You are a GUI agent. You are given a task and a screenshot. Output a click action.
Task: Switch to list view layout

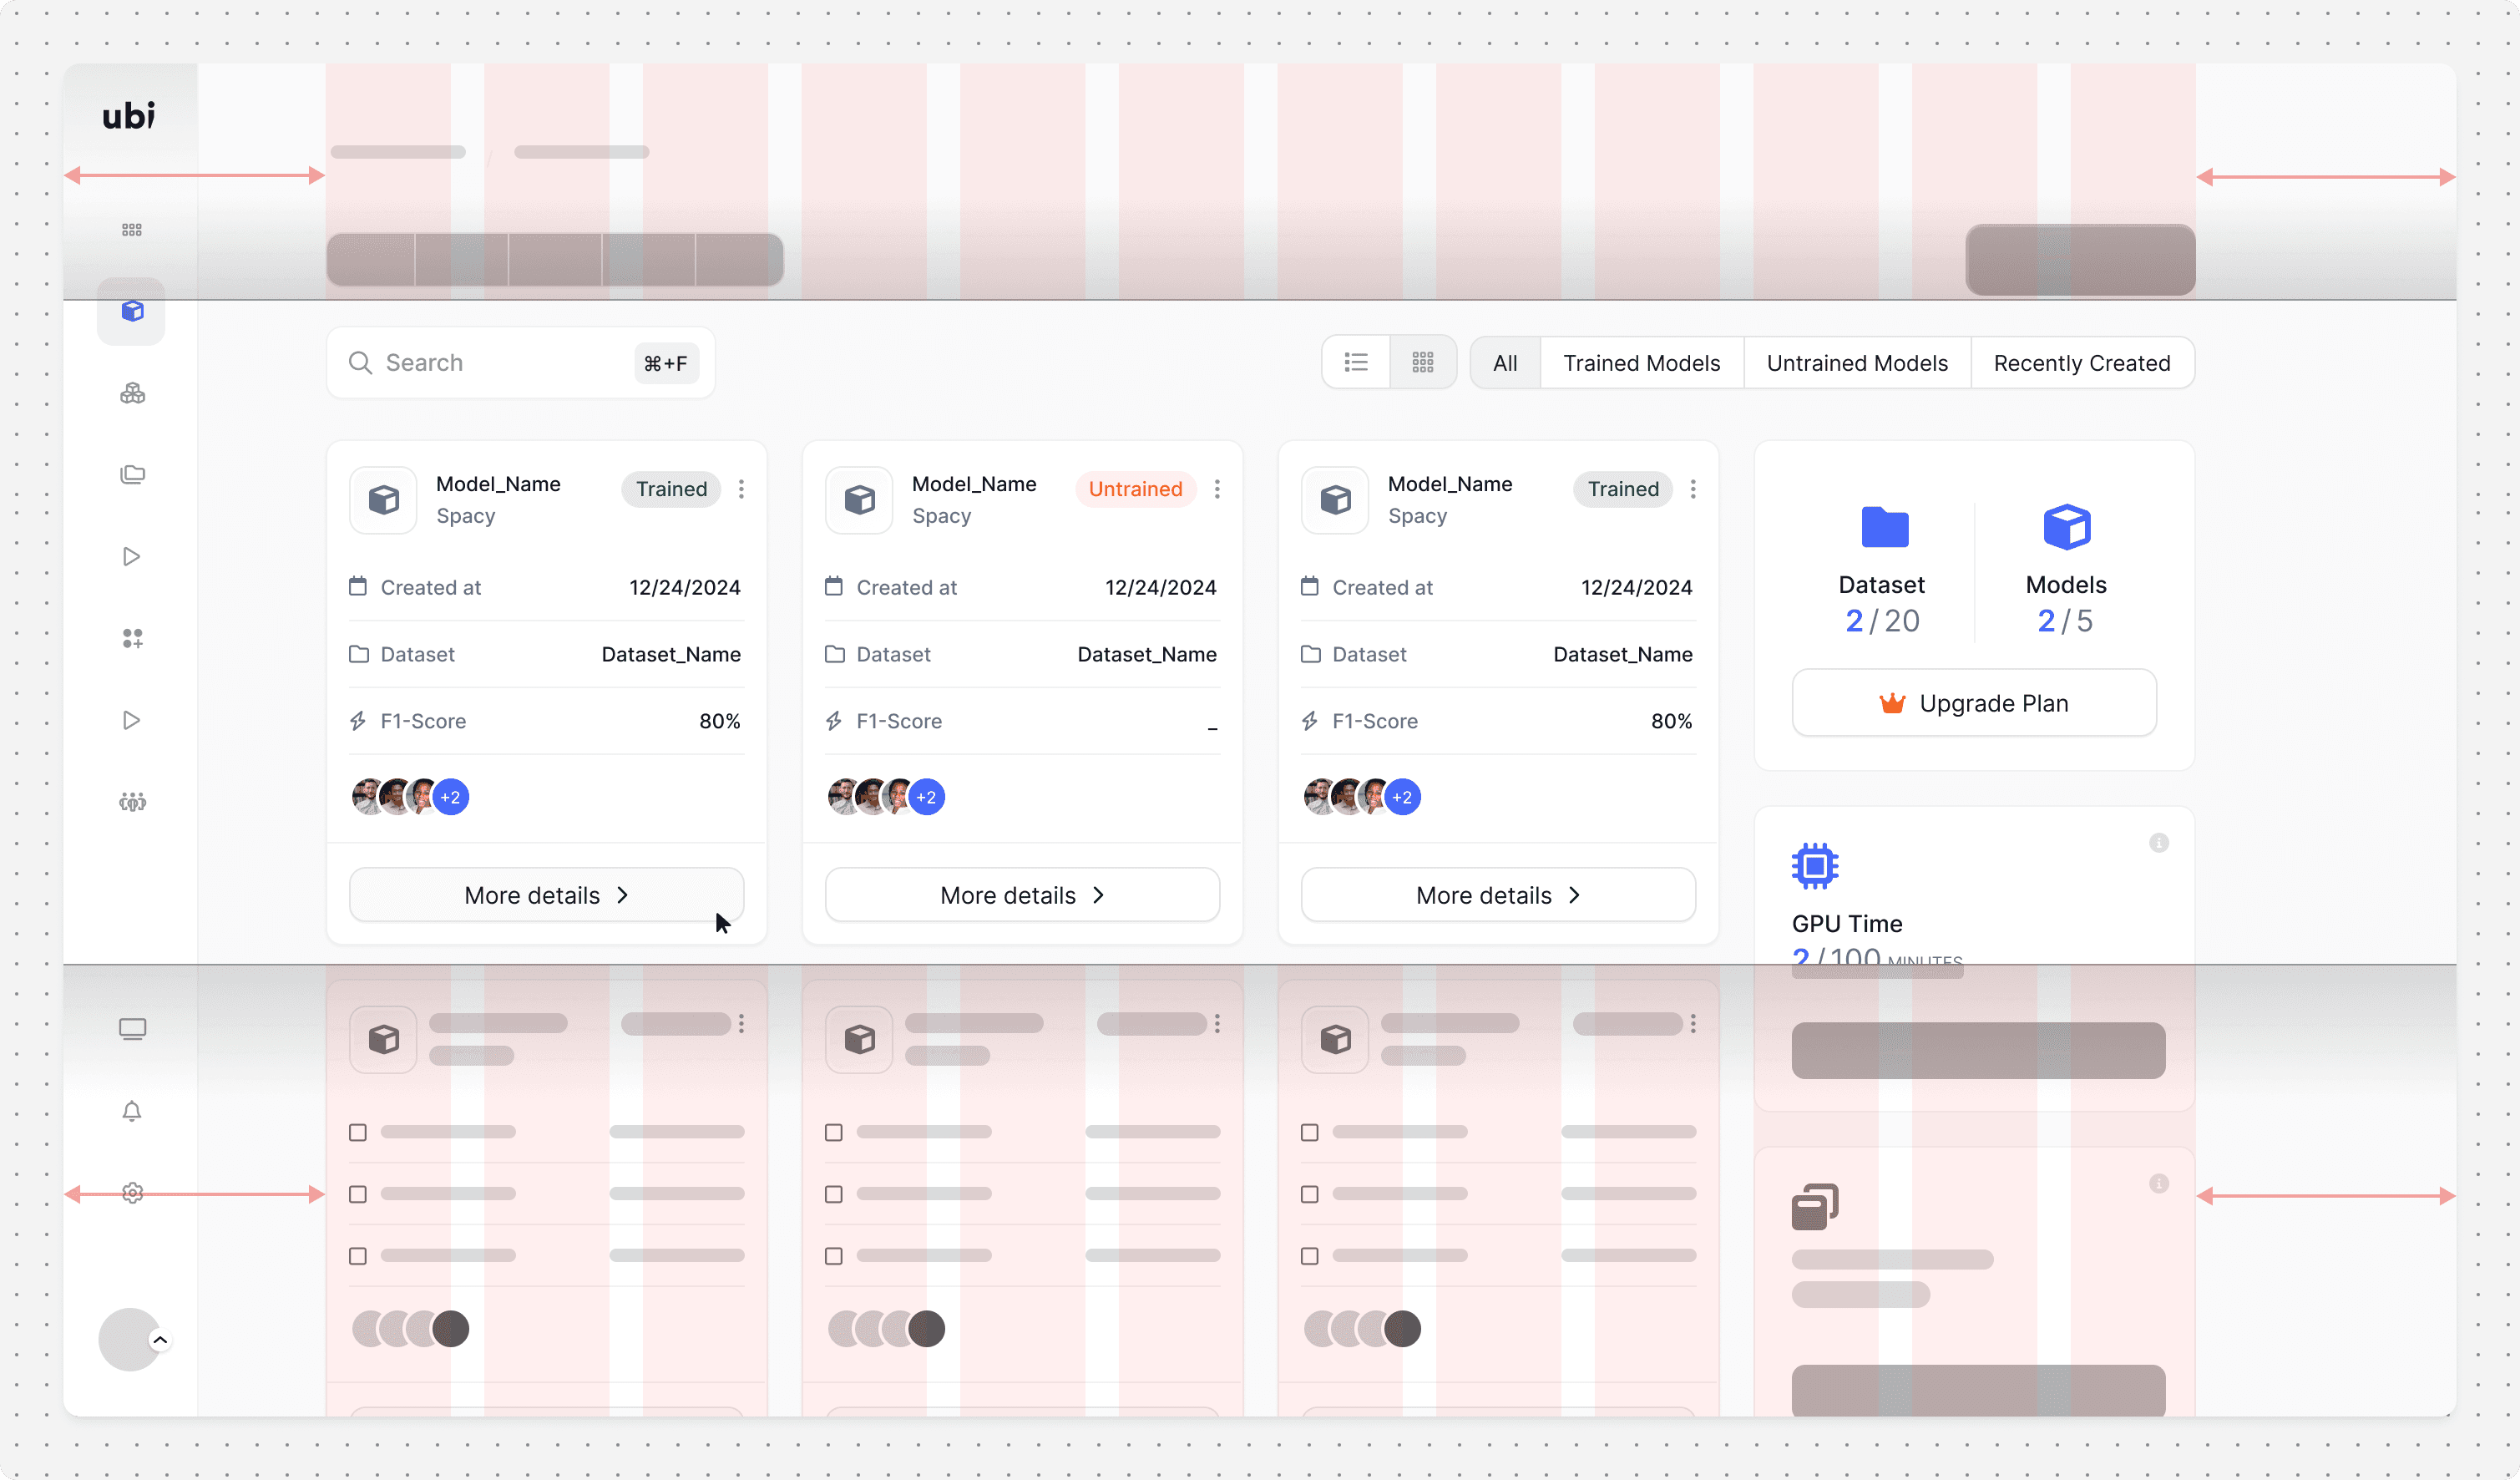[1355, 362]
